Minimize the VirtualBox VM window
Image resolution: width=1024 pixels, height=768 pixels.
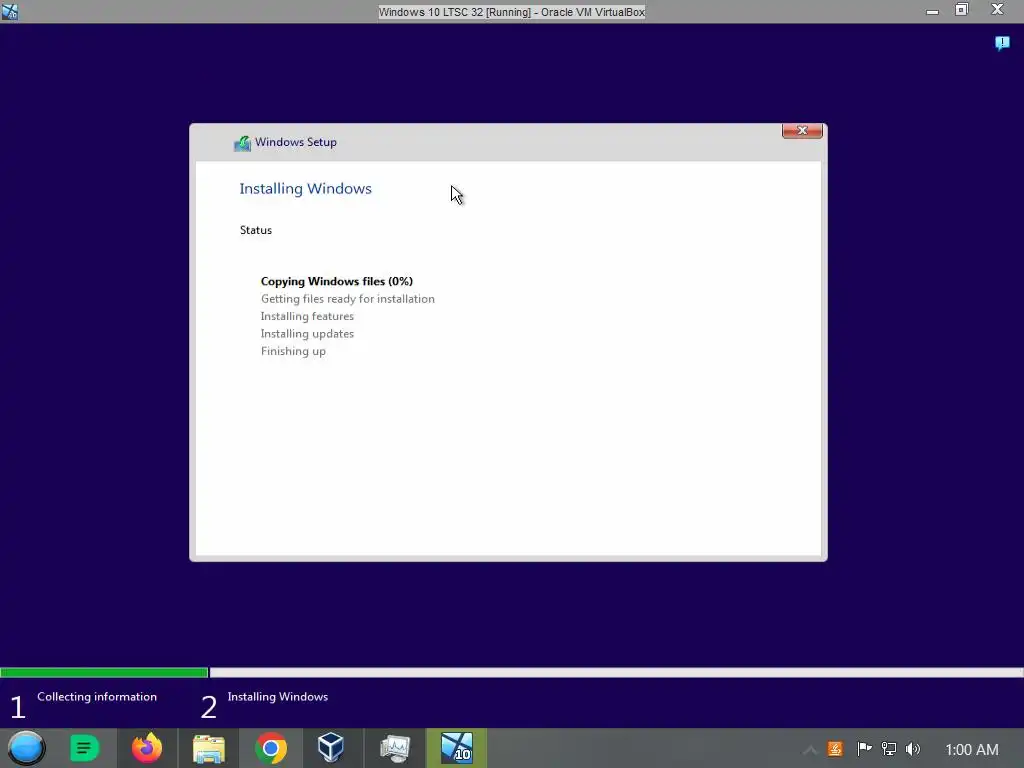point(932,11)
